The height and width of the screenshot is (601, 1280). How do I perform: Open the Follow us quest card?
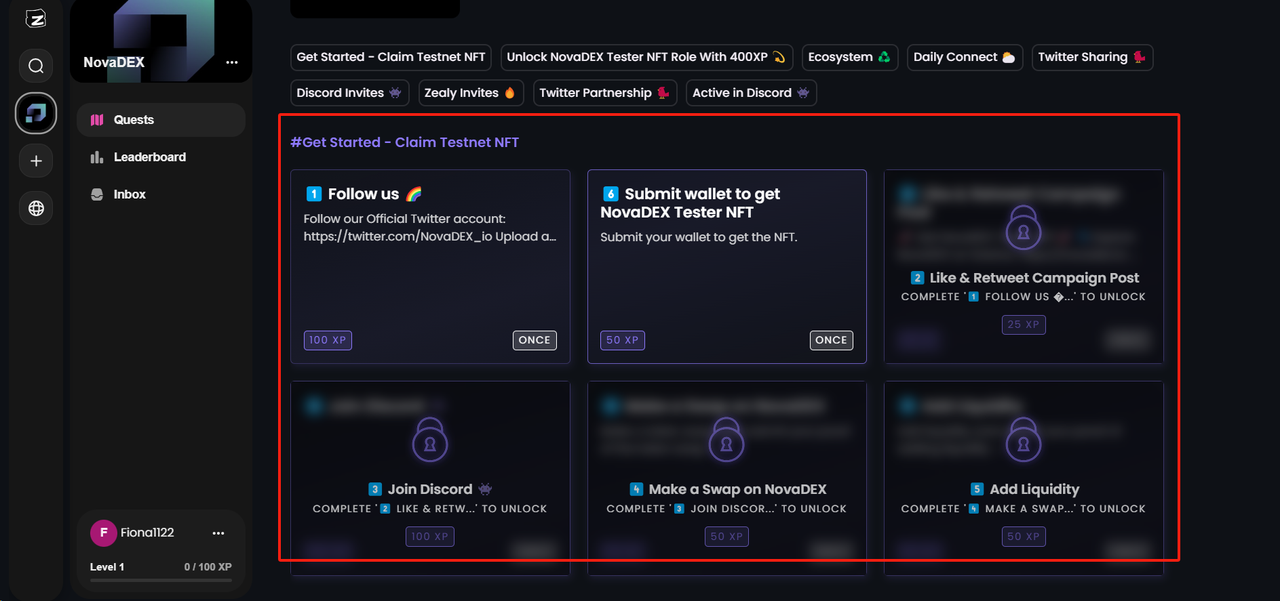click(430, 266)
